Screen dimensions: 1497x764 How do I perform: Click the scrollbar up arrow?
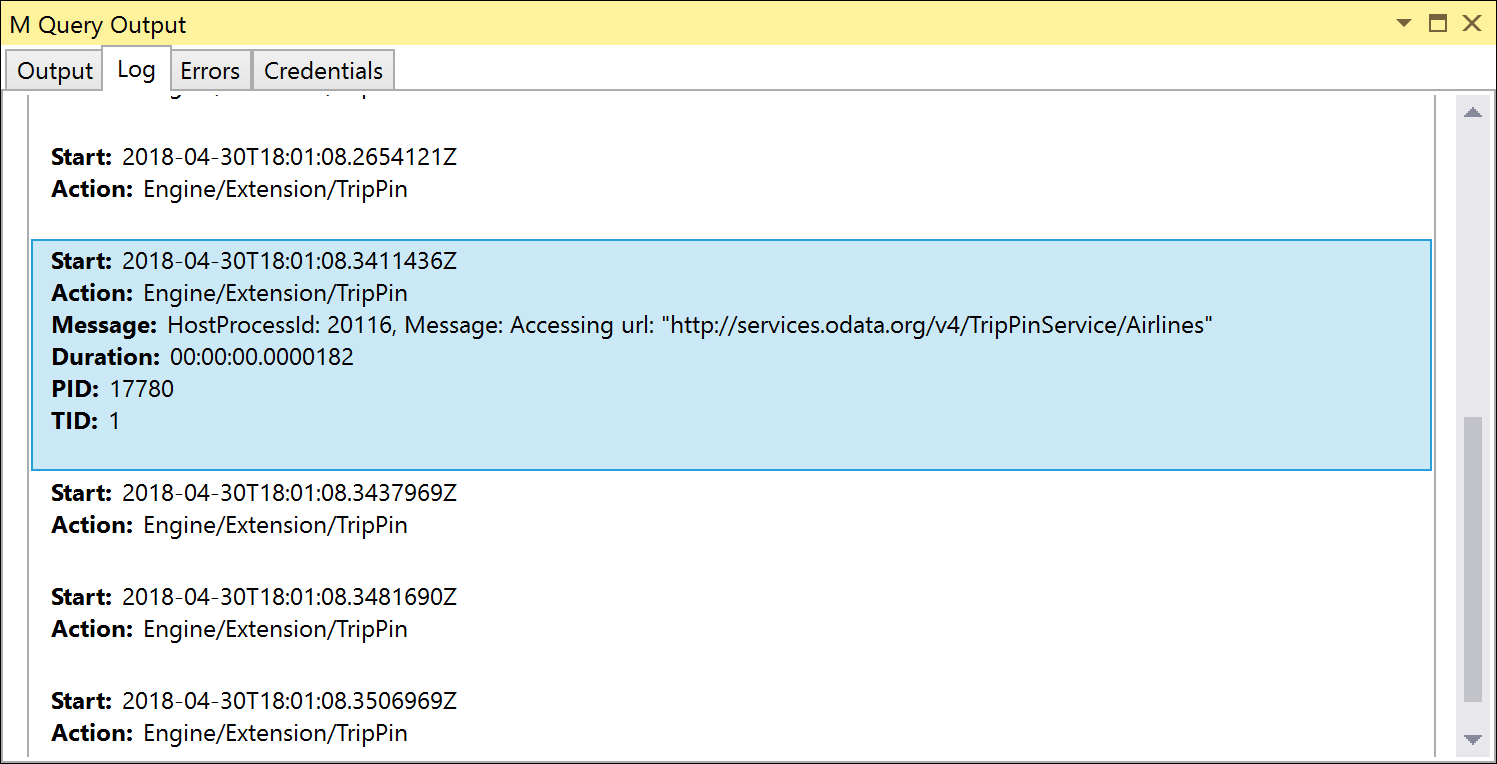(x=1472, y=112)
